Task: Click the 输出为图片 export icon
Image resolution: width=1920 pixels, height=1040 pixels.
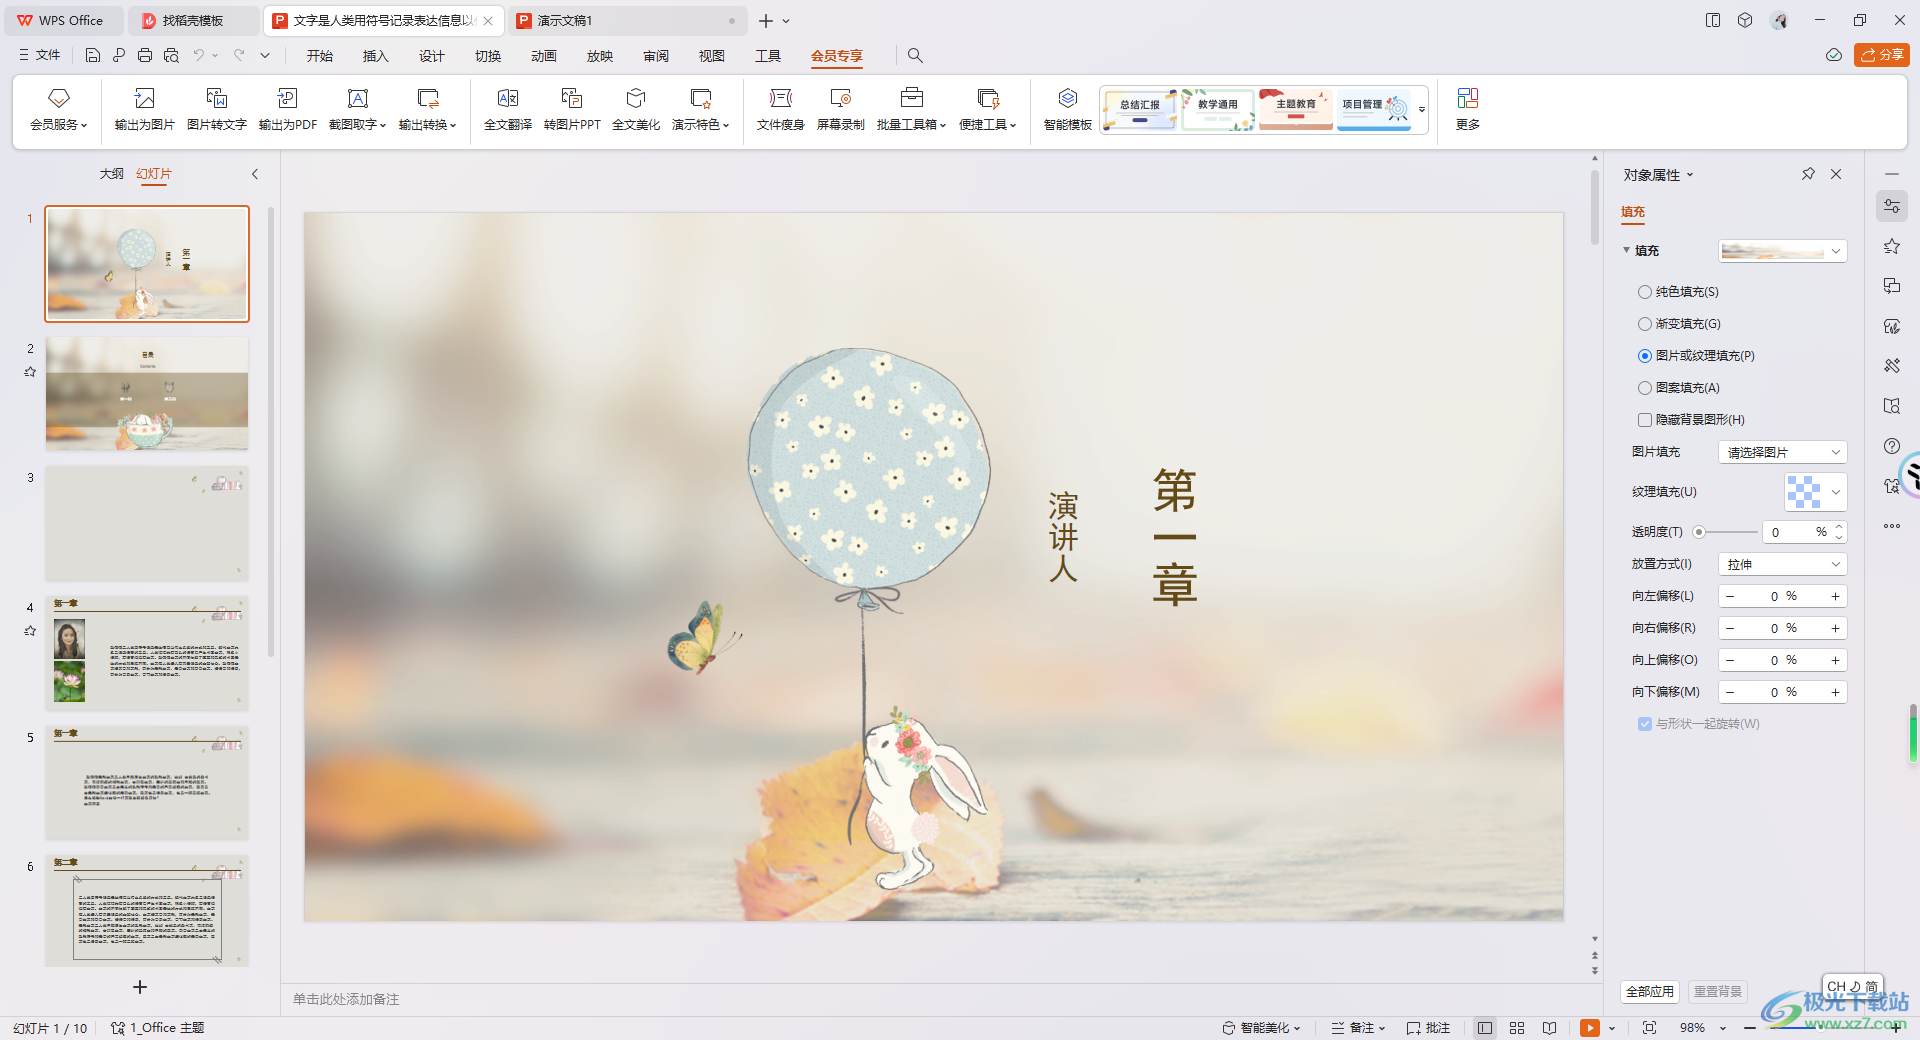Action: [x=145, y=108]
